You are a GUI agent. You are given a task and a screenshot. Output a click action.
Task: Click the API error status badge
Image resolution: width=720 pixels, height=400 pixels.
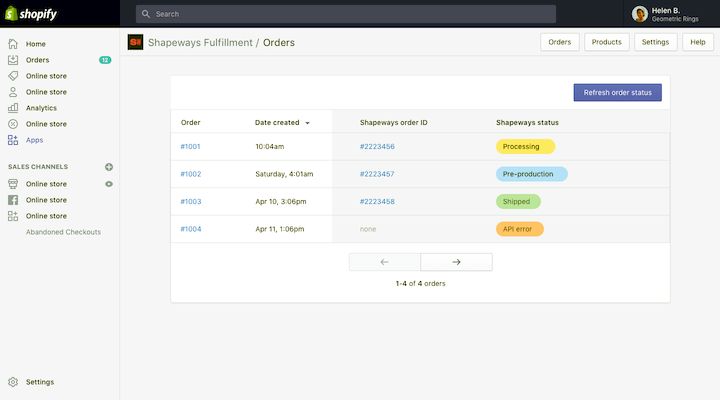[519, 229]
